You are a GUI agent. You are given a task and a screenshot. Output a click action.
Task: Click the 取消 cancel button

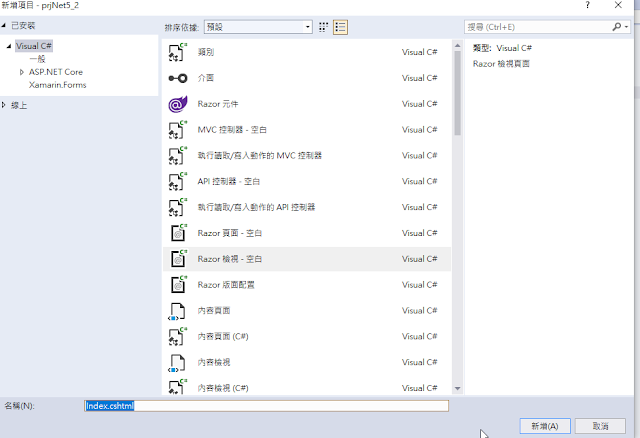600,426
